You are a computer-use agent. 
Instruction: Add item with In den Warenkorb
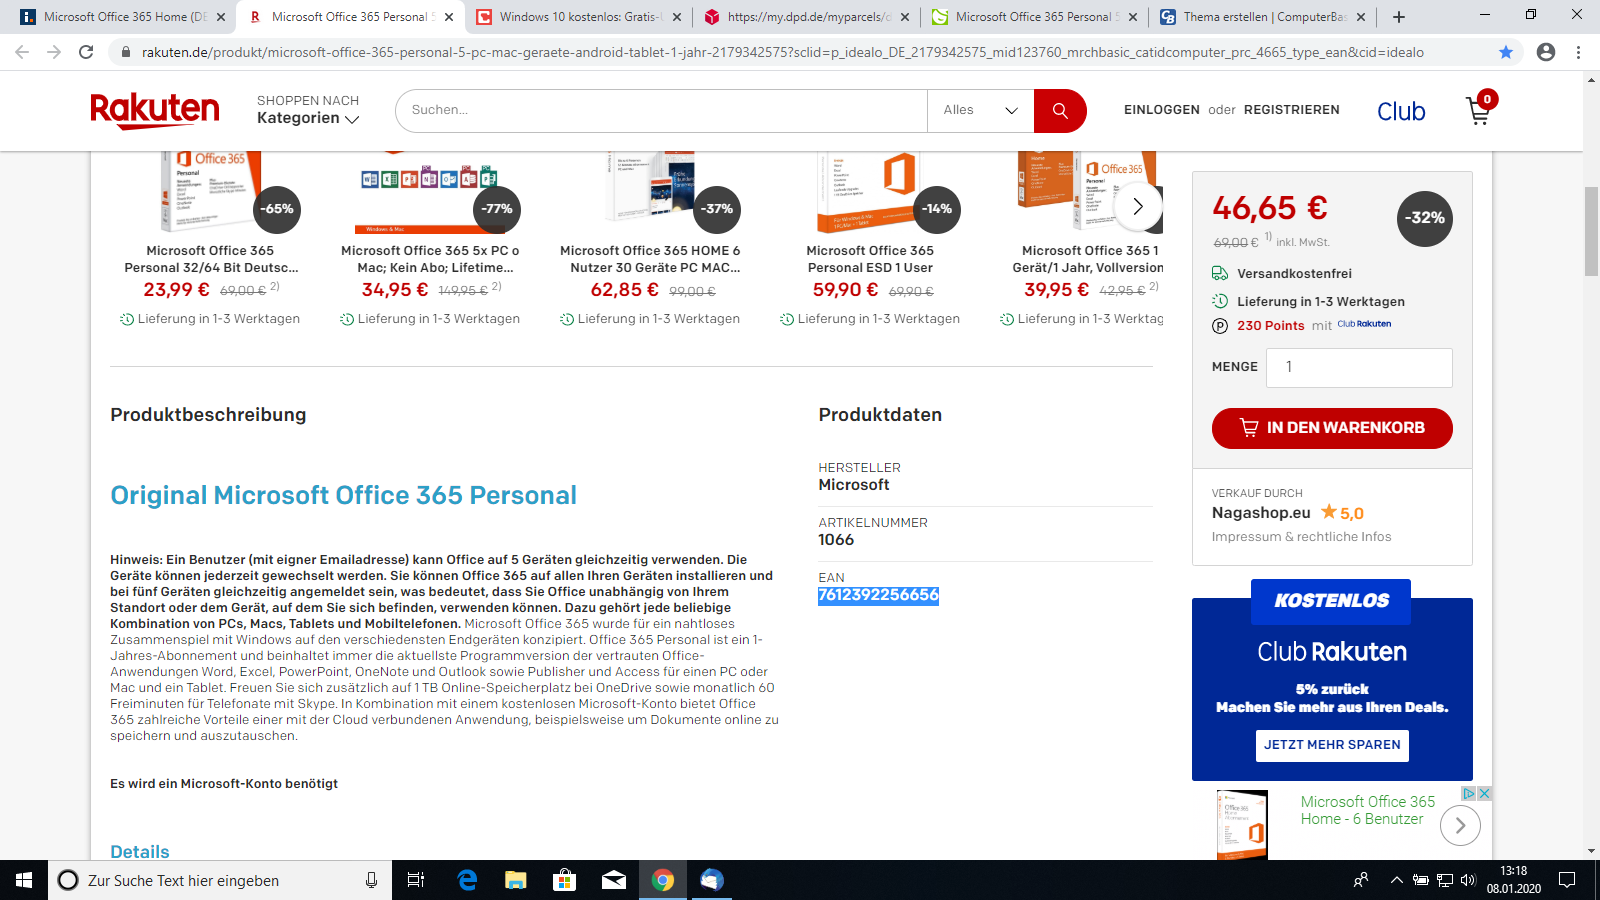[1332, 428]
